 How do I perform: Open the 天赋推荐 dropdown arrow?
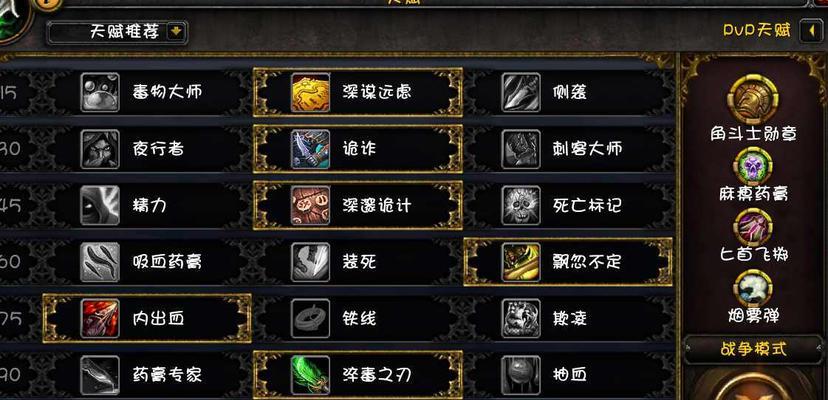pos(176,32)
